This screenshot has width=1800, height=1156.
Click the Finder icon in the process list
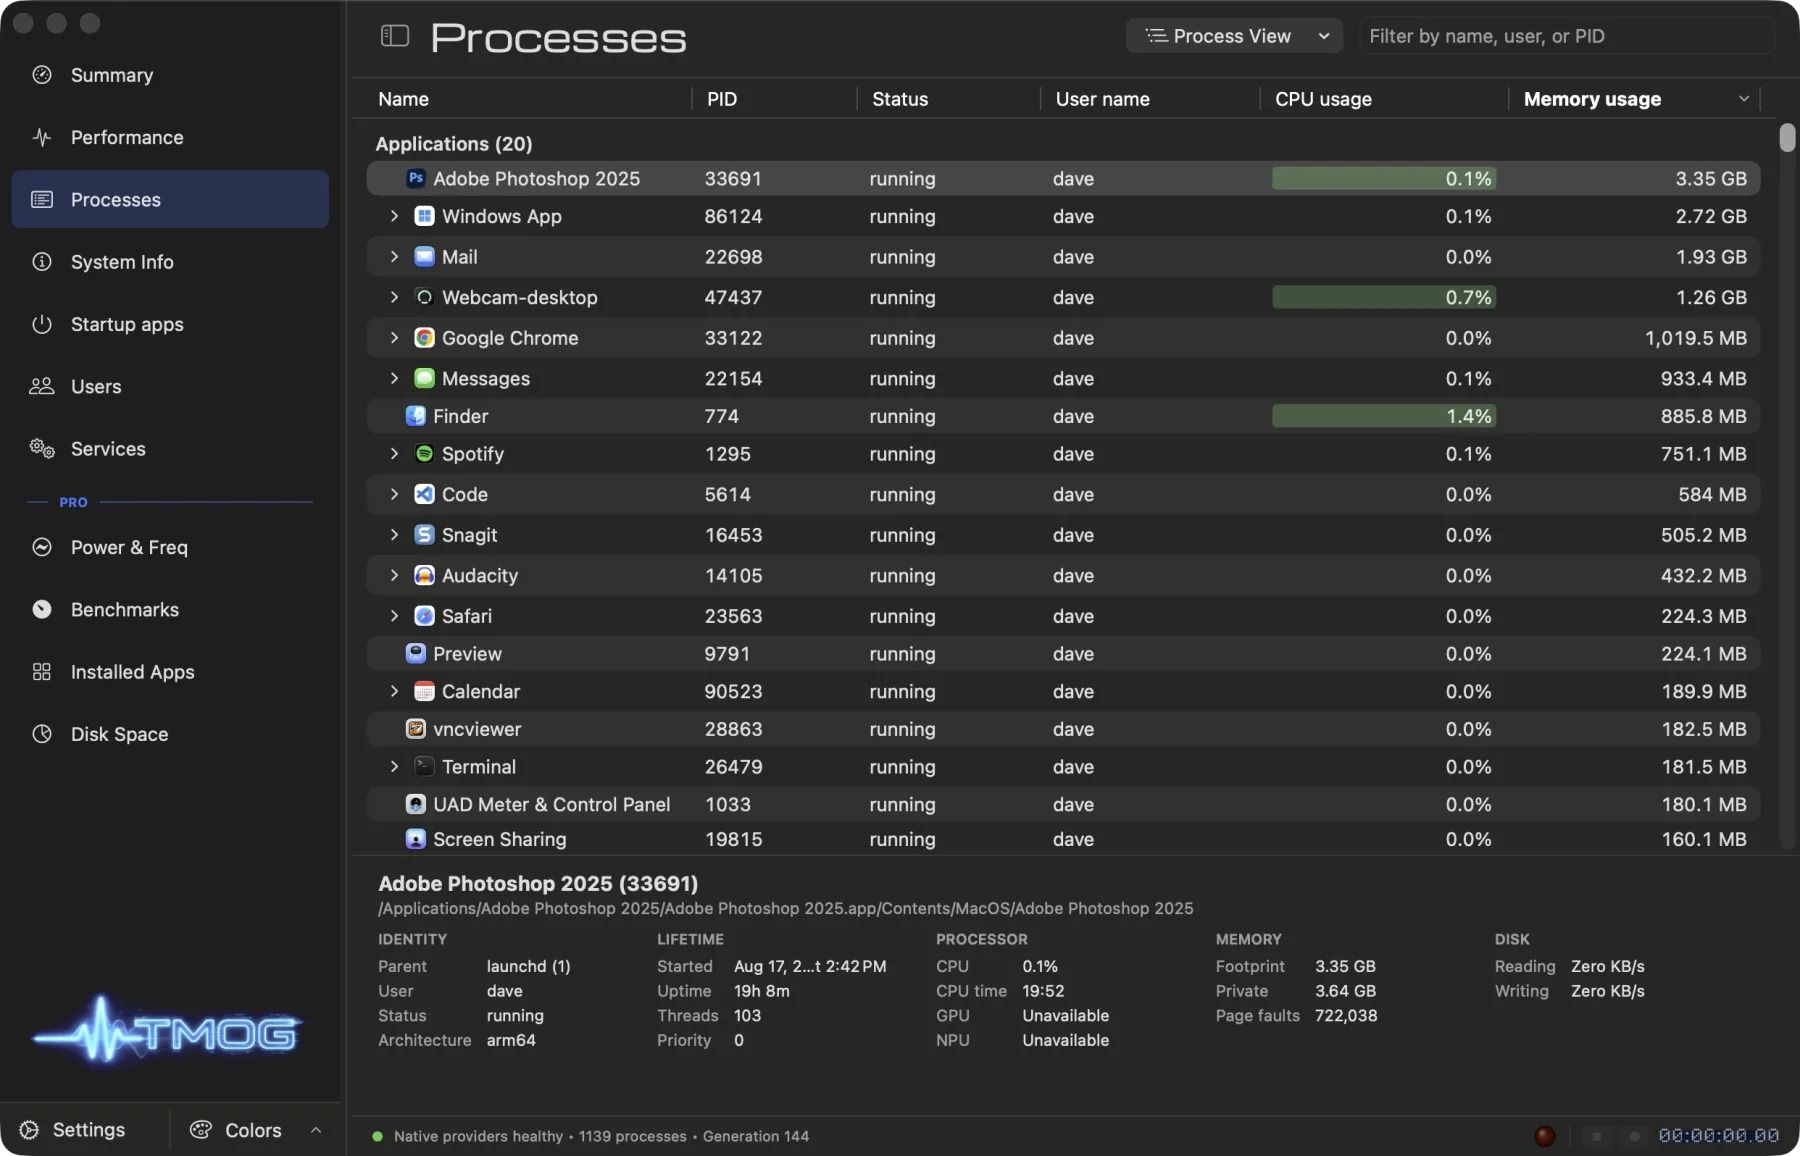coord(416,416)
